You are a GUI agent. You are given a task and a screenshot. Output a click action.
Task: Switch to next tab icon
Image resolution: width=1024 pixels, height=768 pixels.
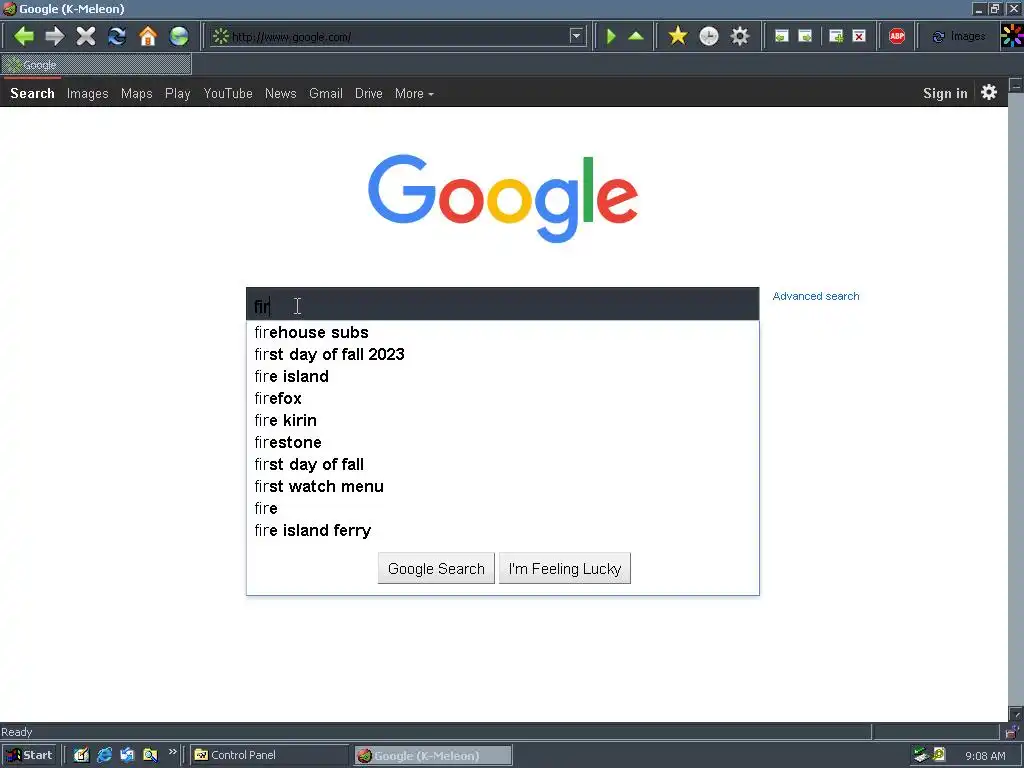tap(805, 36)
